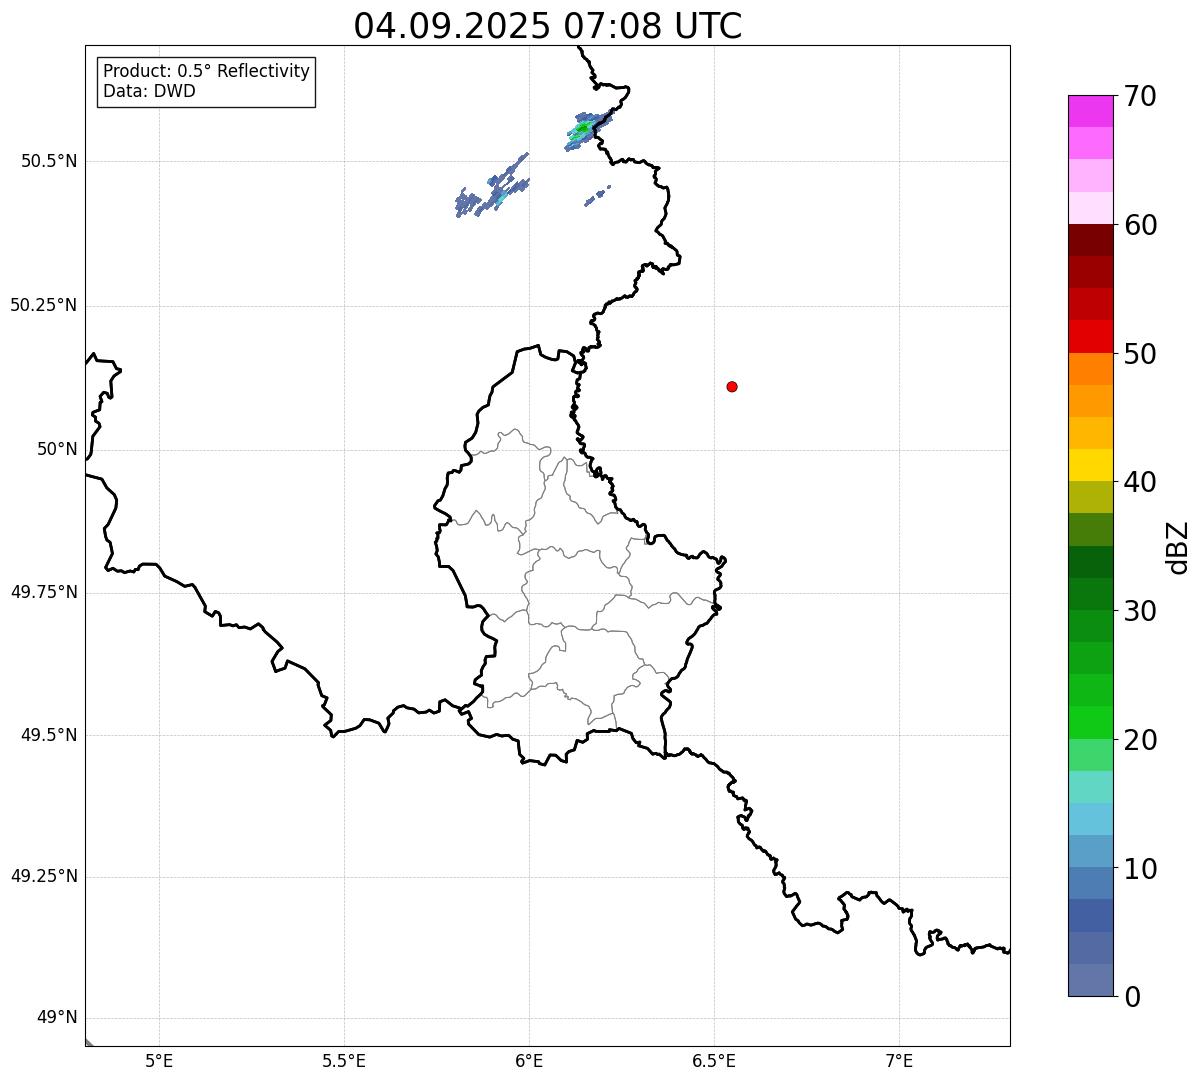1202x1081 pixels.
Task: Click the 'Product: 0.5° Reflectivity' label
Action: (206, 72)
